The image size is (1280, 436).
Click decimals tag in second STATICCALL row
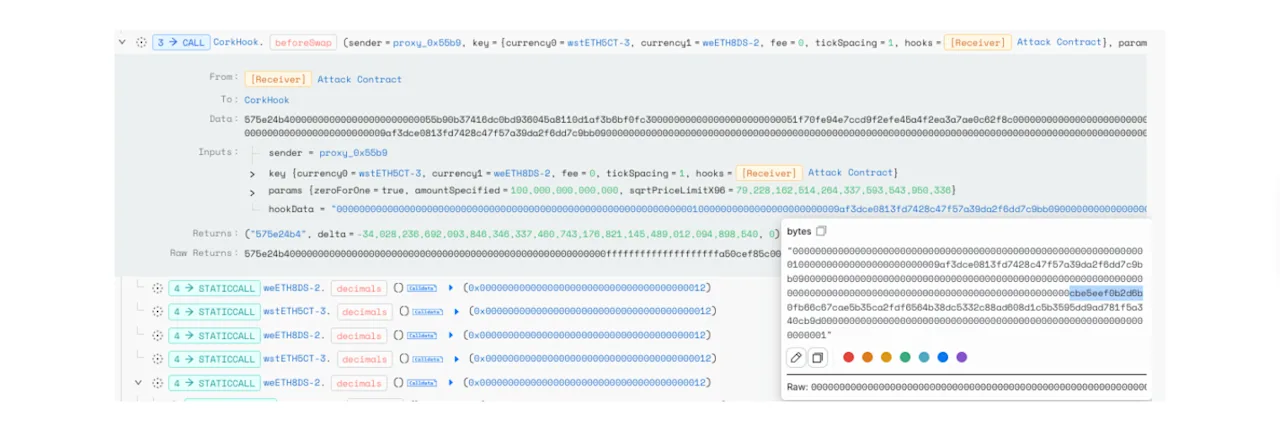tap(365, 311)
